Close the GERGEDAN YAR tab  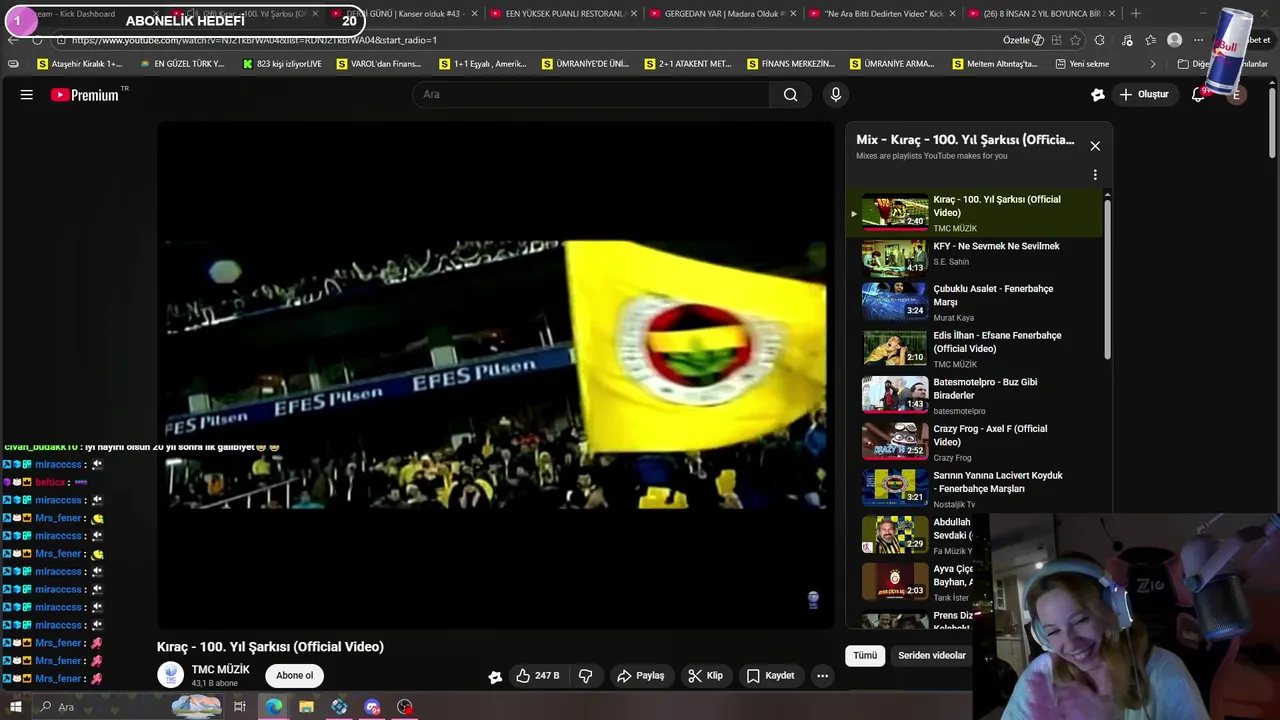click(x=794, y=14)
